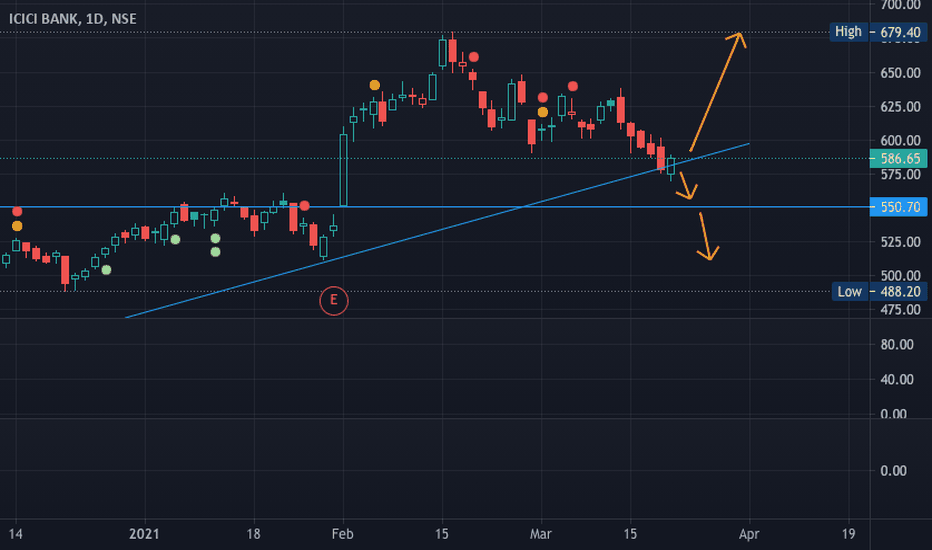Viewport: 932px width, 550px height.
Task: Click the orange dot above the Mar axis label
Action: pyautogui.click(x=543, y=112)
